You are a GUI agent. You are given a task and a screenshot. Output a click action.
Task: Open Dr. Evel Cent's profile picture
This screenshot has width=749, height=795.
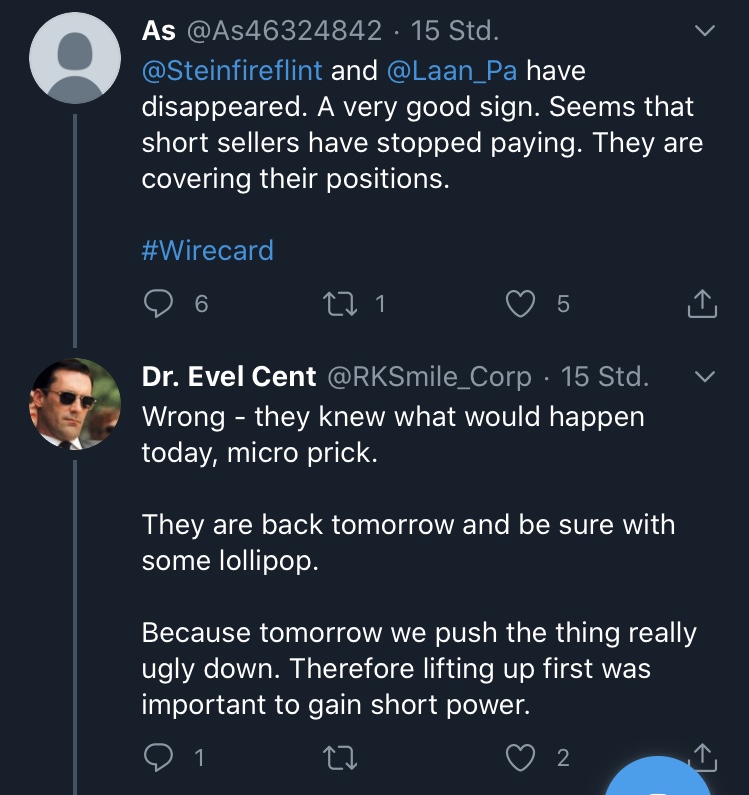(75, 404)
